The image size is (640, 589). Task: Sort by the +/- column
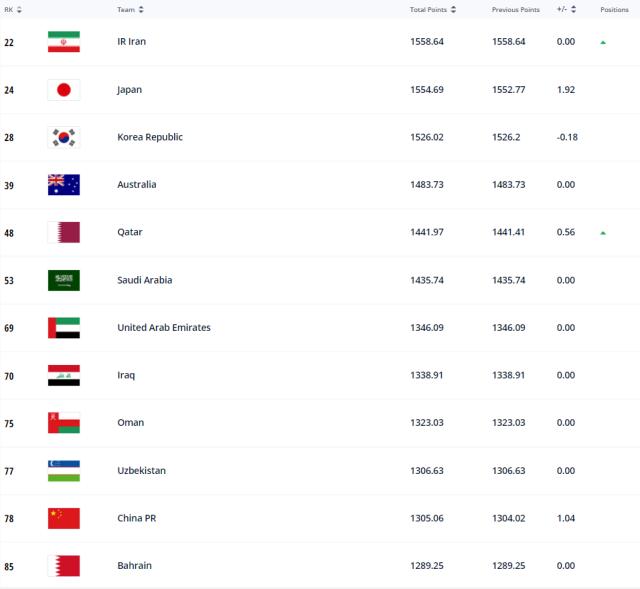tap(567, 10)
